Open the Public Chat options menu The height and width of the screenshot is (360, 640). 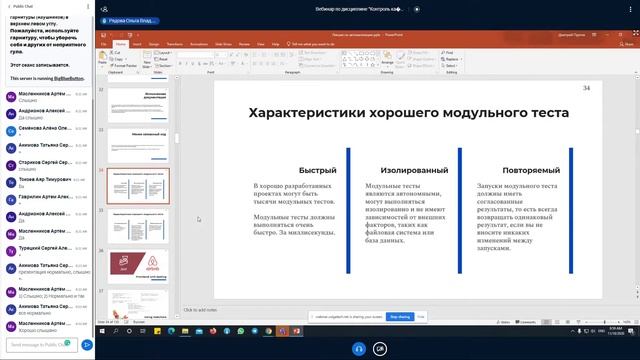click(x=88, y=7)
